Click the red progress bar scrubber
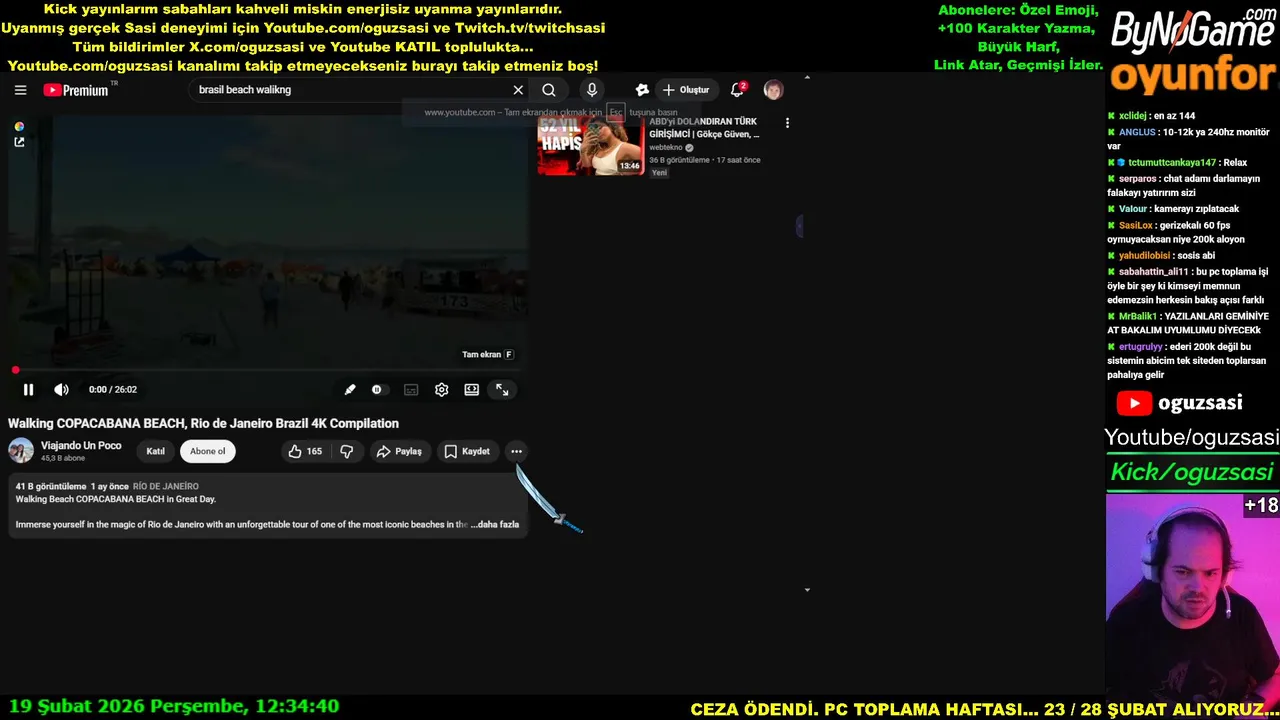The image size is (1280, 720). click(15, 370)
